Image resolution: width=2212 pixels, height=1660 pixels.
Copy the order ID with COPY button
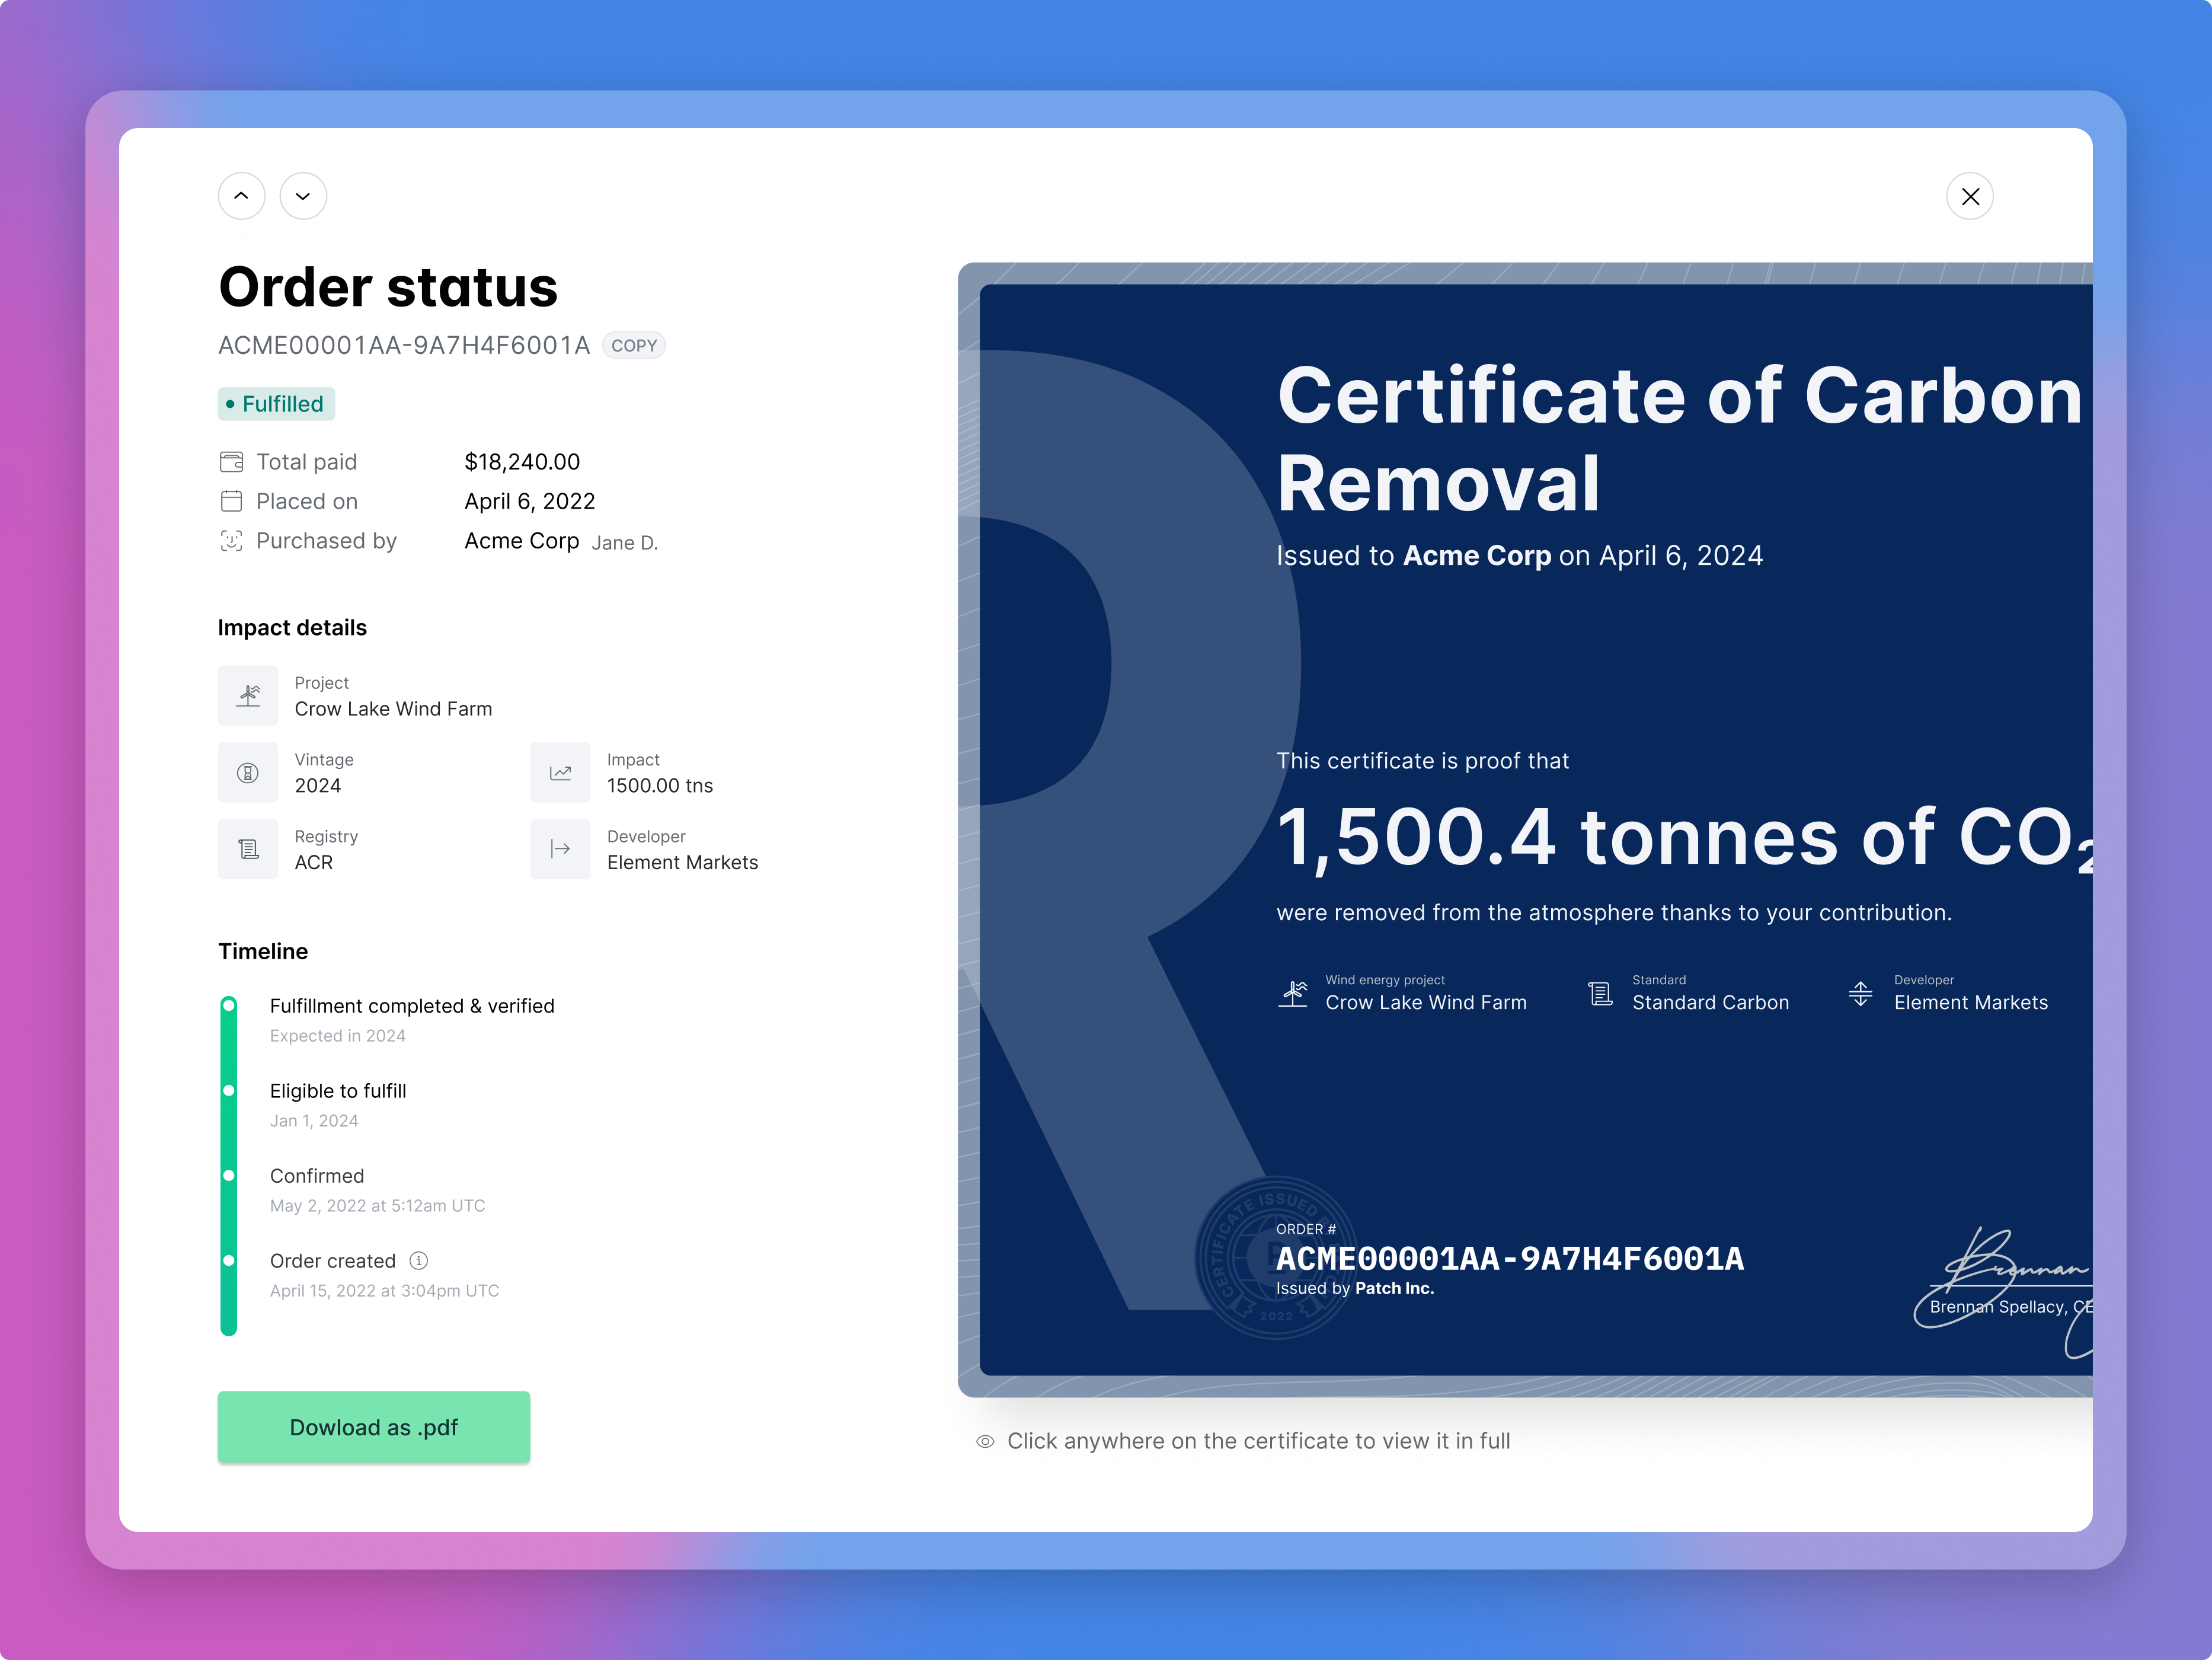(634, 345)
